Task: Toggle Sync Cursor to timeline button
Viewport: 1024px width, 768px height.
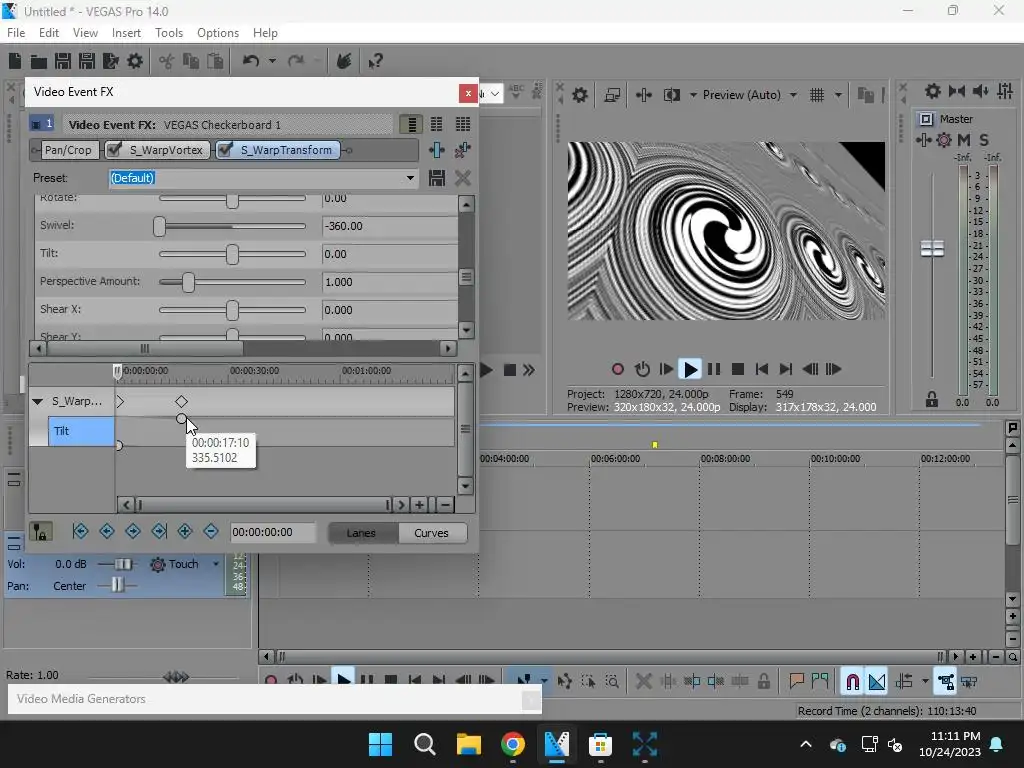Action: click(41, 532)
